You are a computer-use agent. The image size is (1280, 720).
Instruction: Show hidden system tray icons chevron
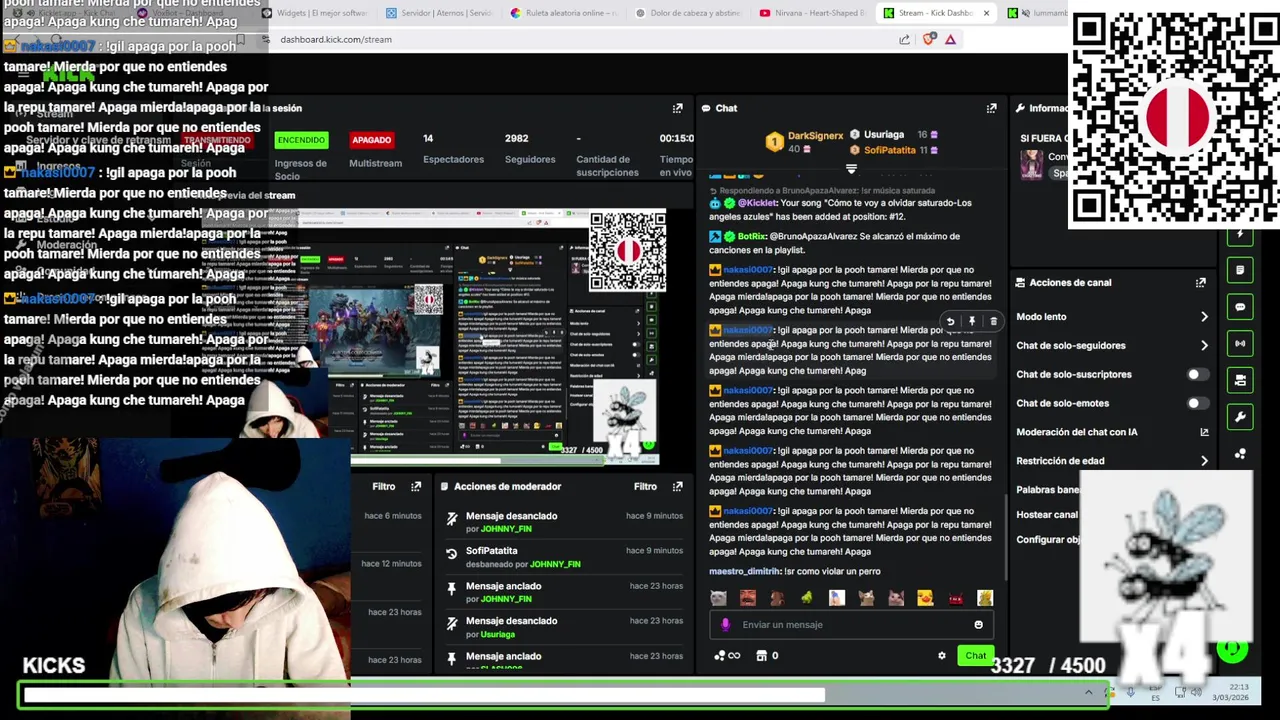[x=1089, y=692]
